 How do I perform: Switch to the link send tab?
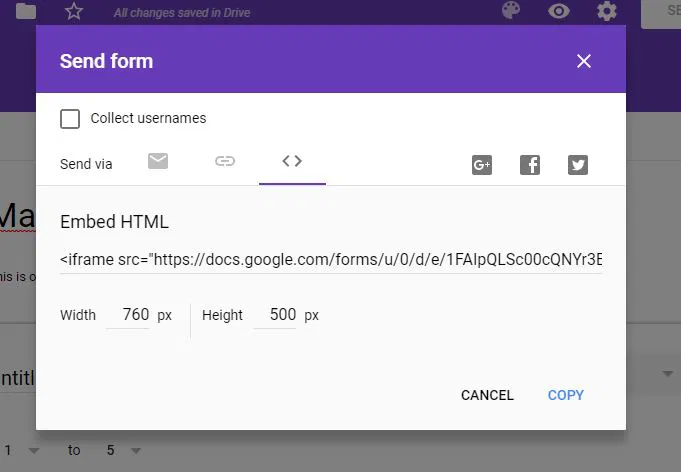[225, 162]
